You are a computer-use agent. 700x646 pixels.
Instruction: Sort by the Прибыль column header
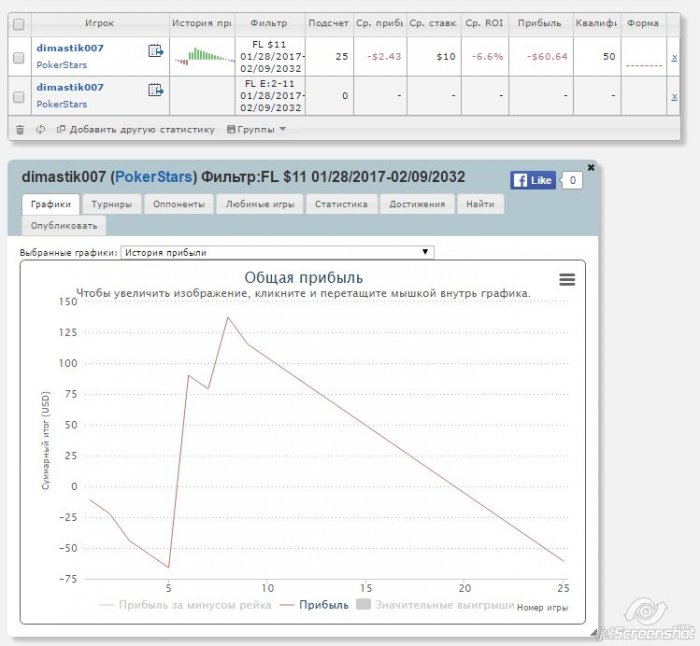(539, 23)
